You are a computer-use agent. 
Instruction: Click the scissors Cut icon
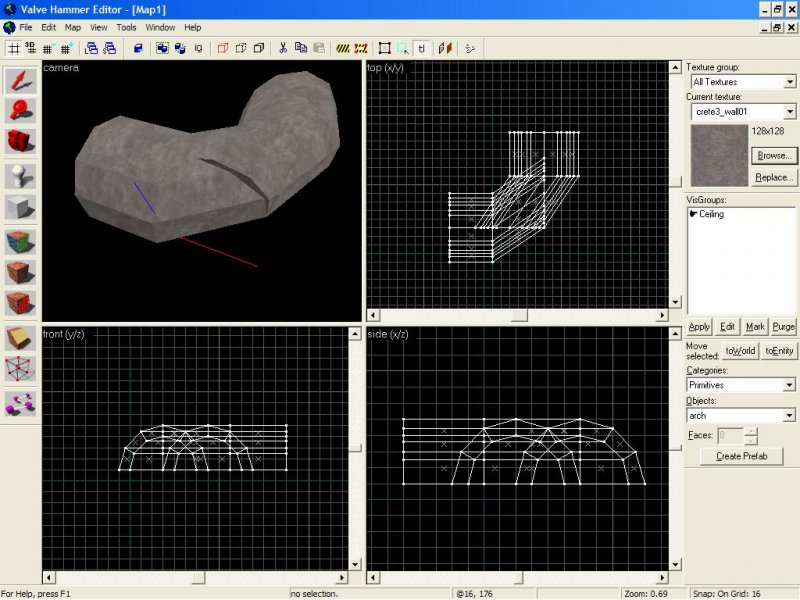point(283,47)
